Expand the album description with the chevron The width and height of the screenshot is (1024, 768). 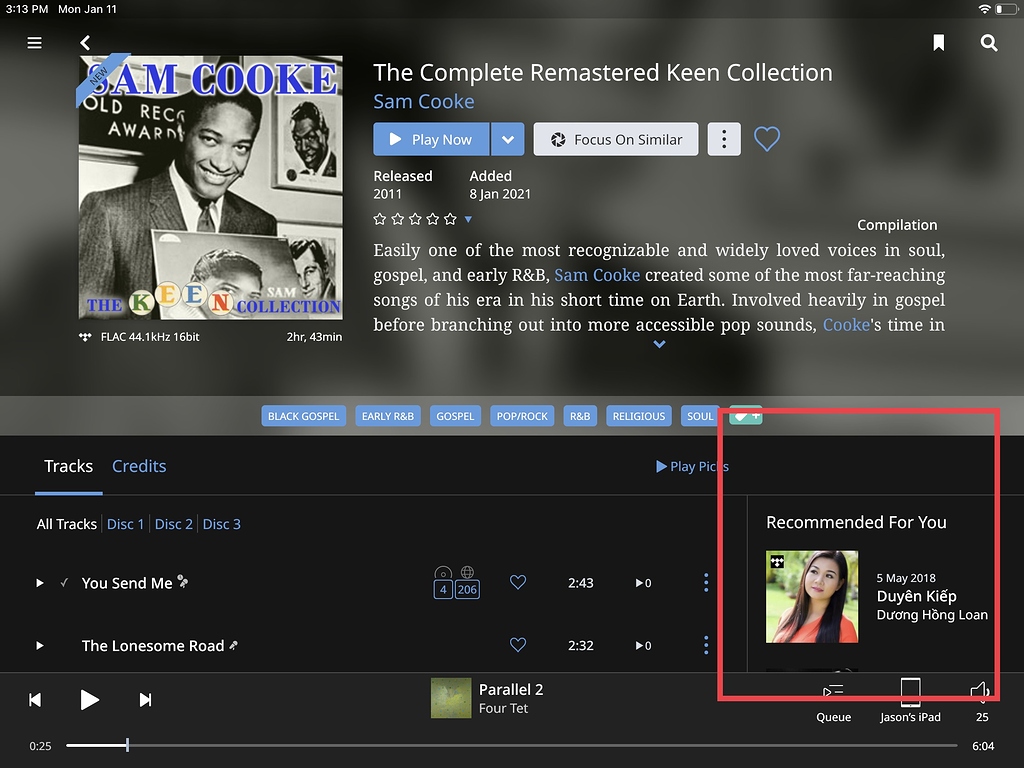pos(658,344)
